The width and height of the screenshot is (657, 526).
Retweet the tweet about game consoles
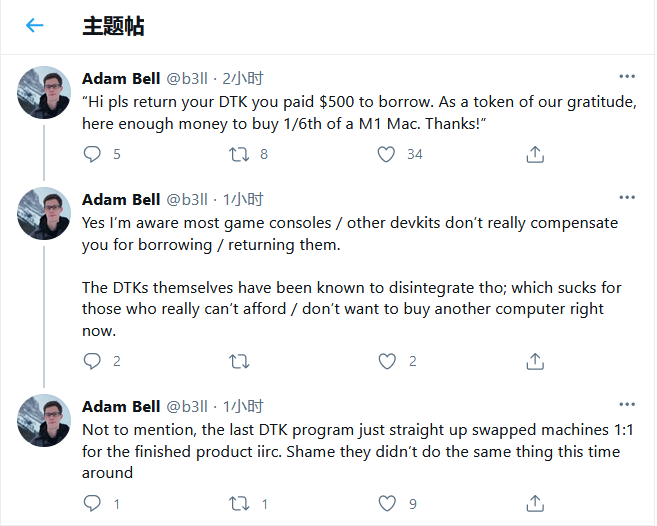(x=239, y=361)
